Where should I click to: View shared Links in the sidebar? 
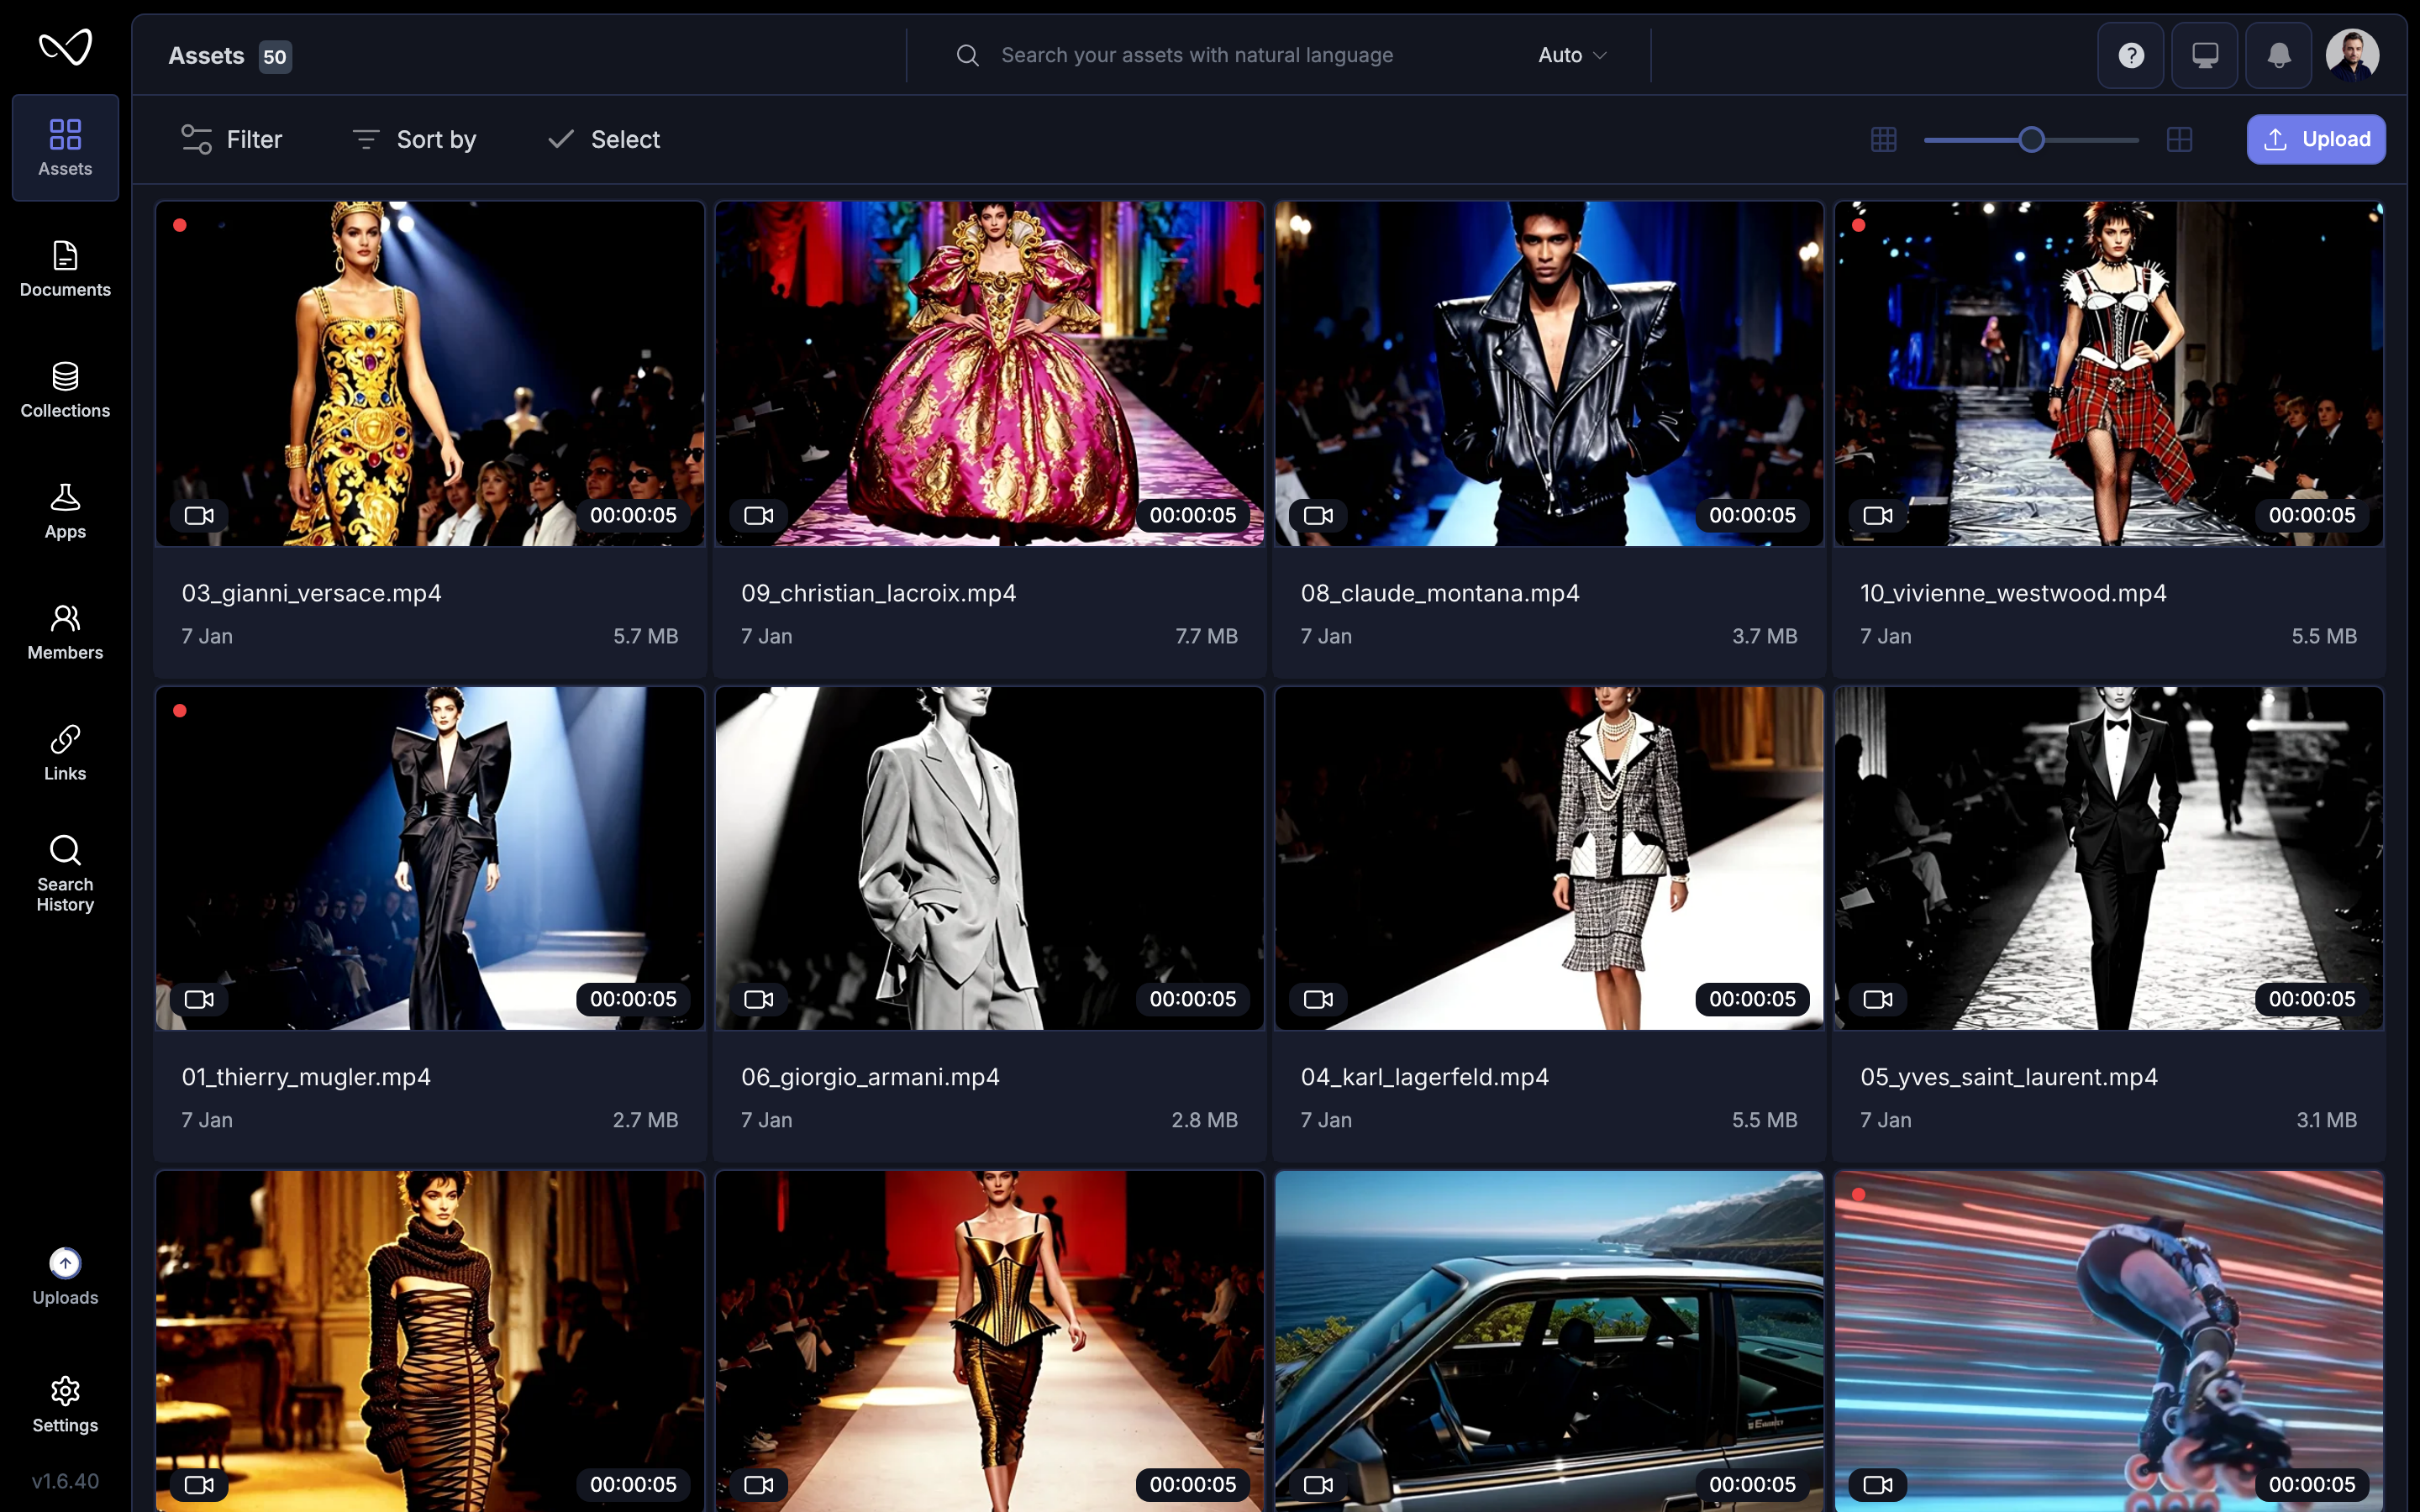(x=65, y=752)
